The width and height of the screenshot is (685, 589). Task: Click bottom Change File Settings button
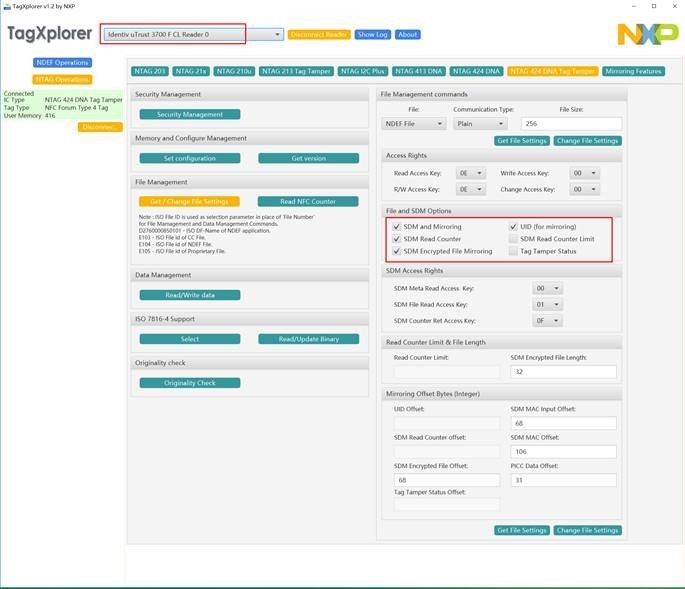pyautogui.click(x=588, y=530)
